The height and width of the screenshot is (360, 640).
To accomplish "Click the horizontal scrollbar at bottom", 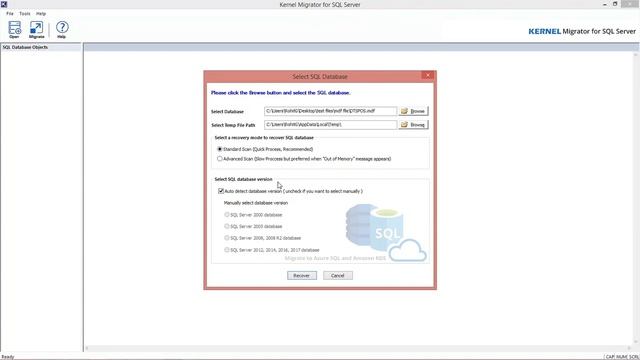I will coord(359,349).
